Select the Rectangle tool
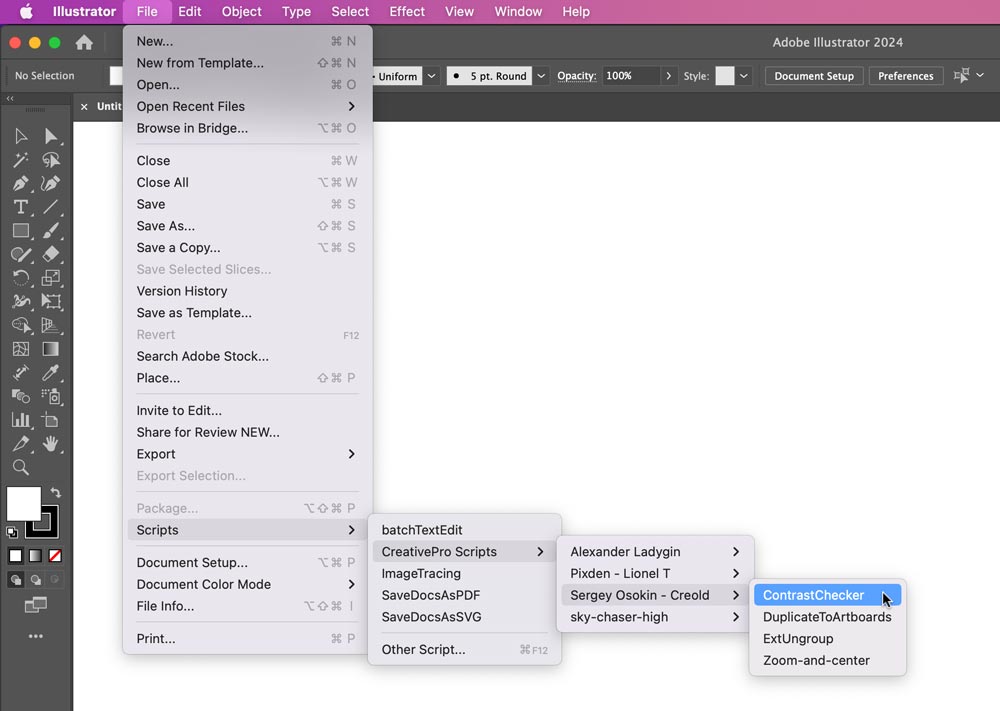This screenshot has height=711, width=1000. tap(20, 231)
